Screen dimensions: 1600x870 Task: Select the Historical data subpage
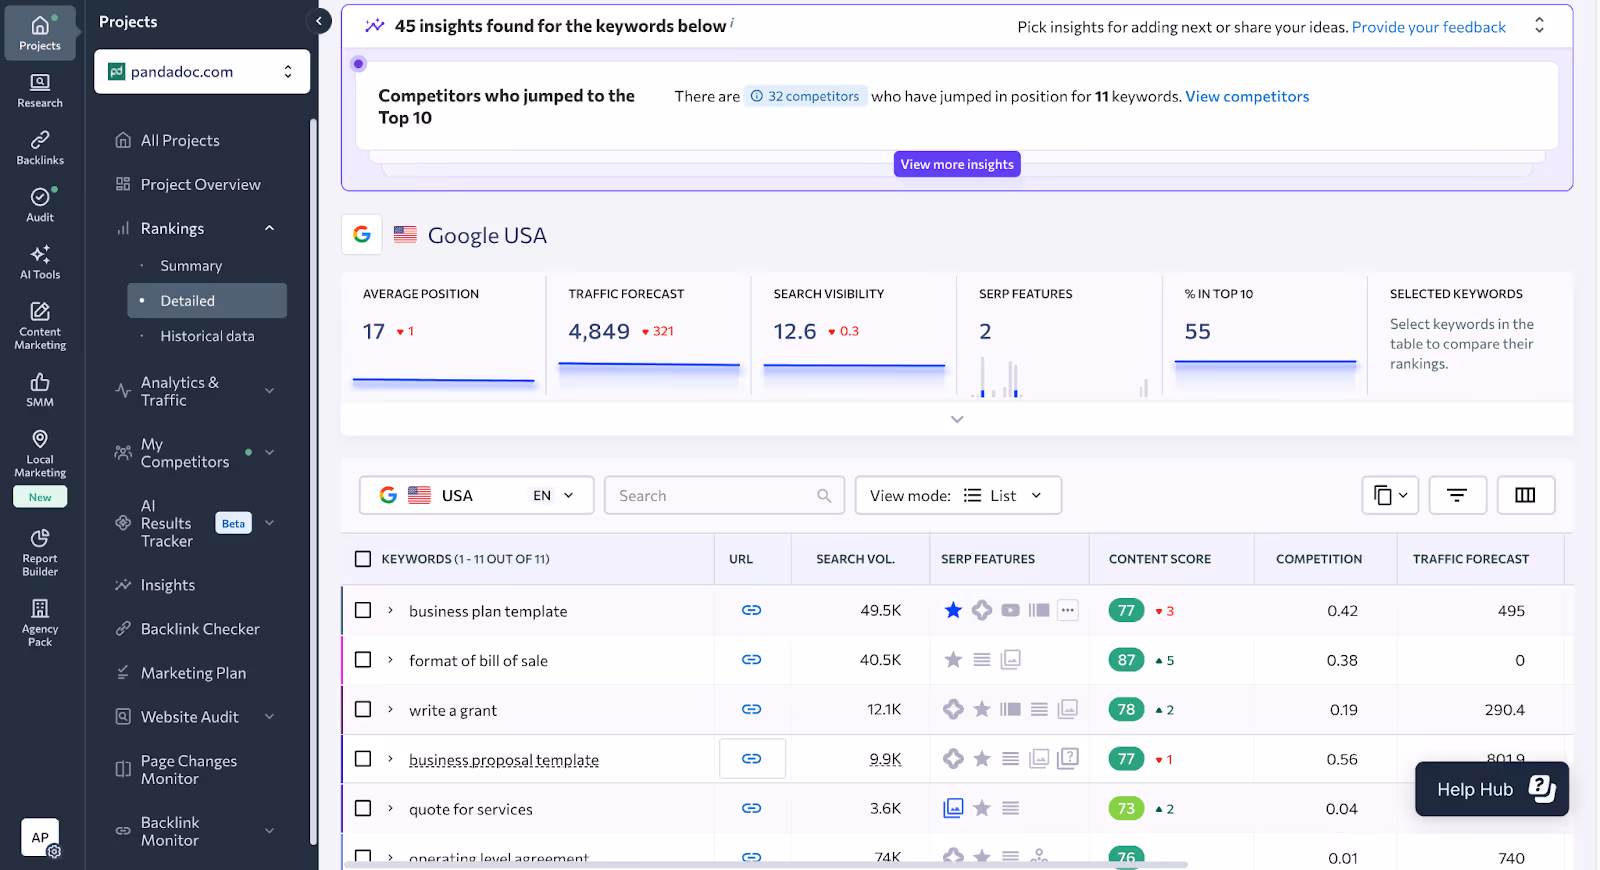(x=207, y=336)
